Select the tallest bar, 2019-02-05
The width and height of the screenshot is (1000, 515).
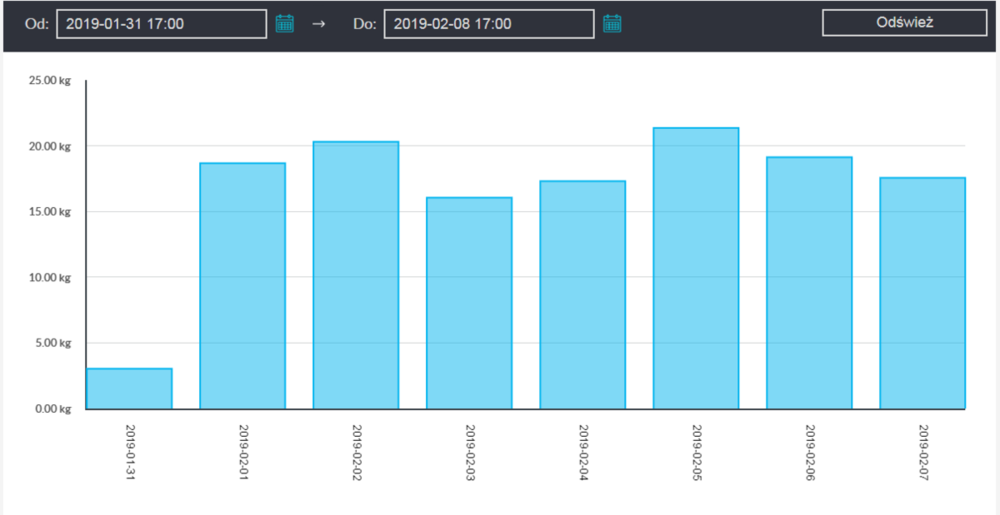[696, 268]
